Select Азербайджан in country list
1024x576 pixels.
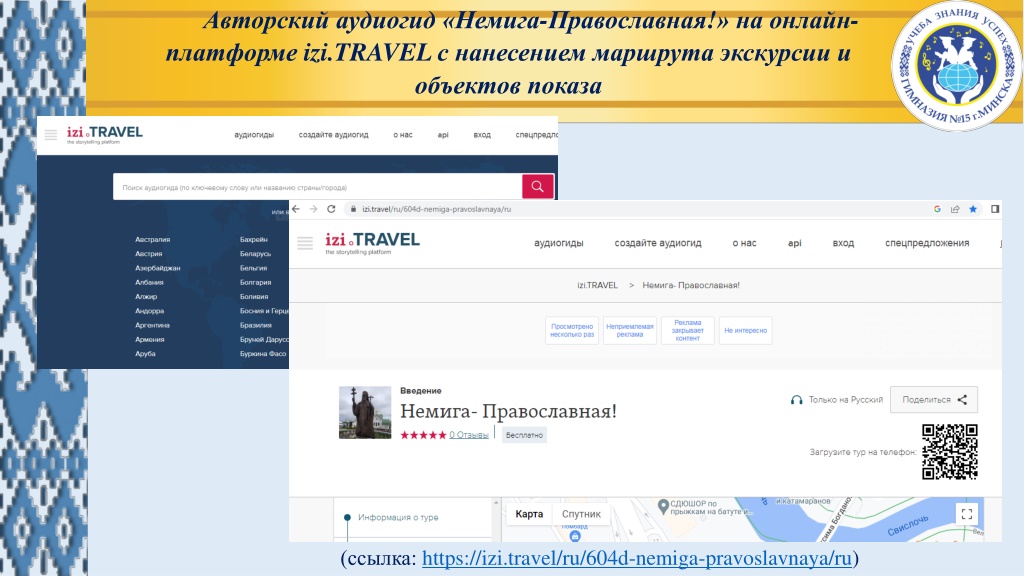[x=157, y=268]
